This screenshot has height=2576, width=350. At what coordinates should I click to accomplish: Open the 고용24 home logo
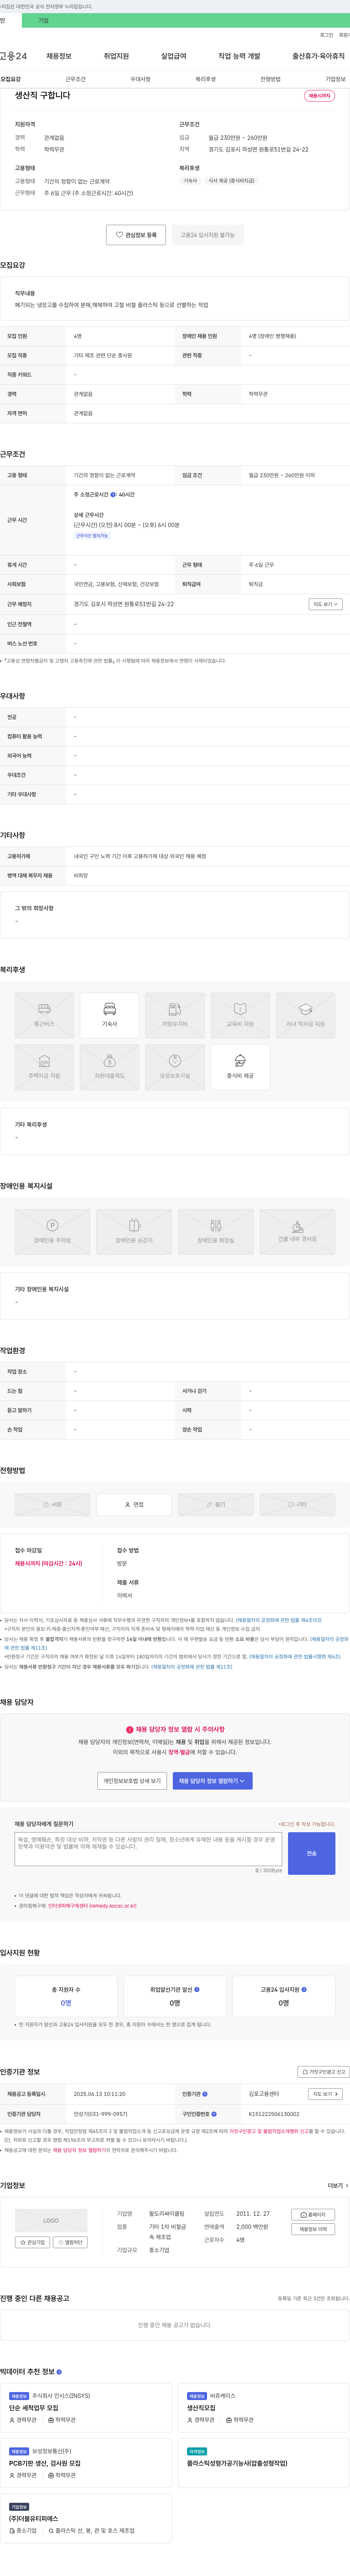coord(14,56)
